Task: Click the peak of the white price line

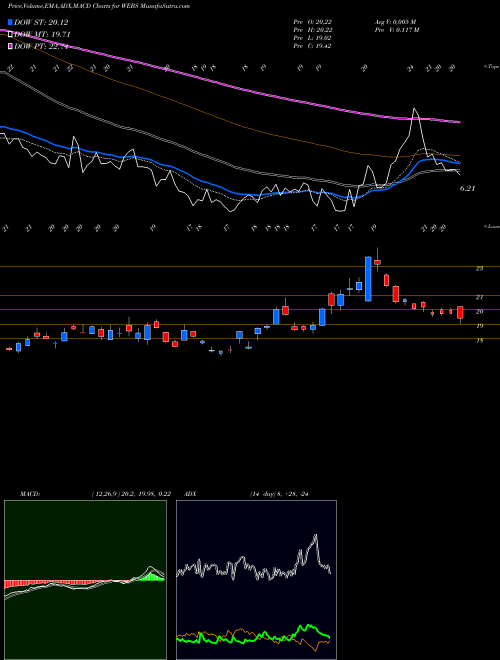Action: [415, 109]
